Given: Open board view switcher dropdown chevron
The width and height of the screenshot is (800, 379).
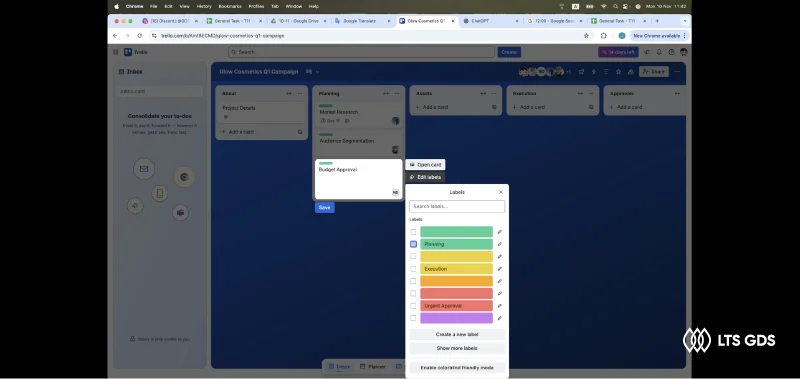Looking at the screenshot, I should 317,72.
